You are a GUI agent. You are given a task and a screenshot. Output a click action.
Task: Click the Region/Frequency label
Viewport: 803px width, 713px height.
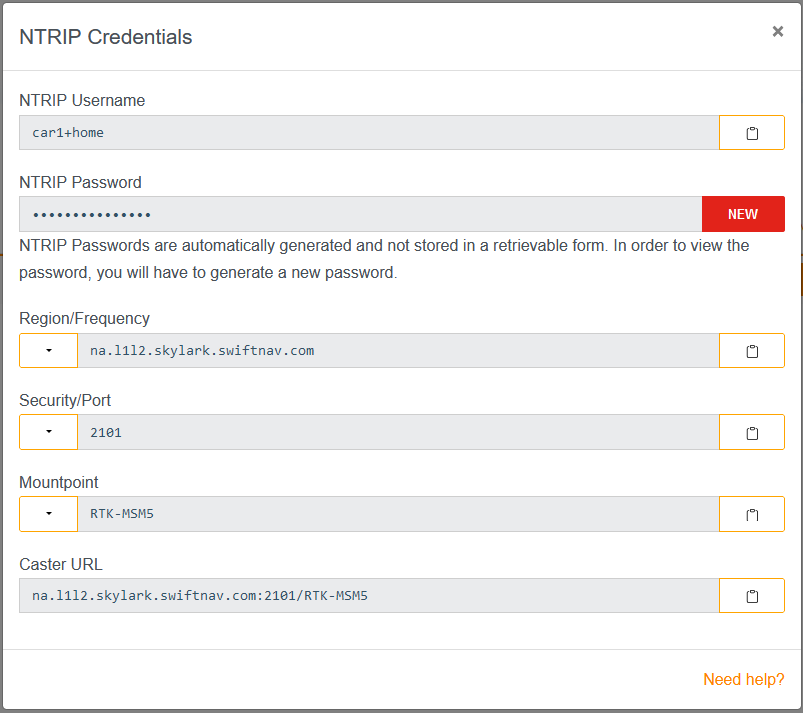click(84, 319)
